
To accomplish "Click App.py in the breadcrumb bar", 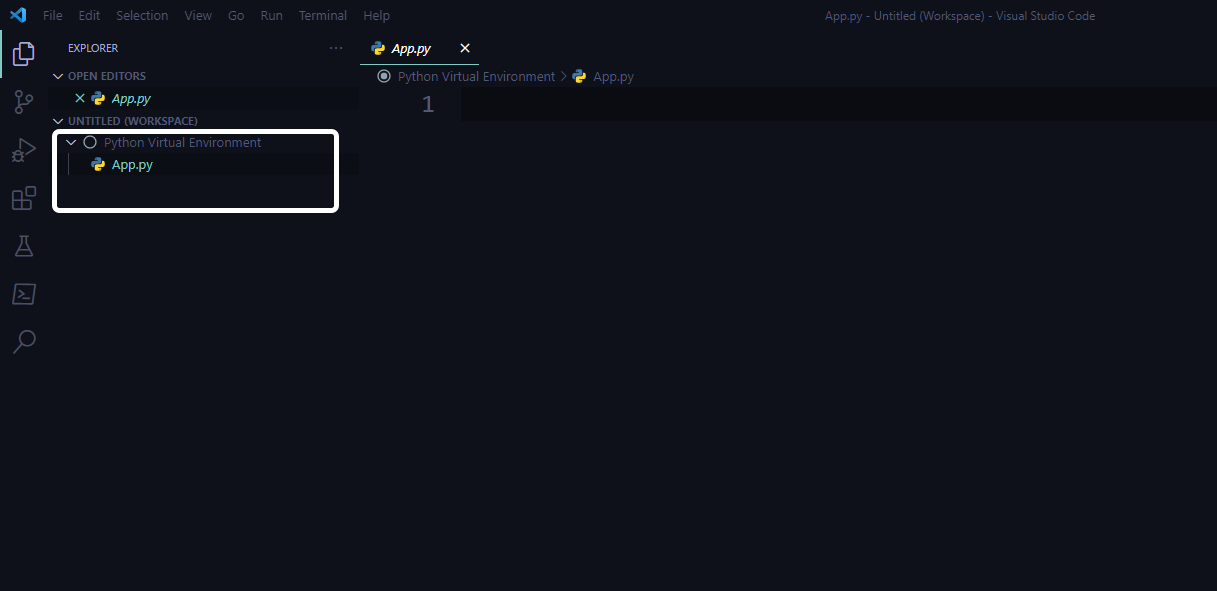I will [x=613, y=76].
